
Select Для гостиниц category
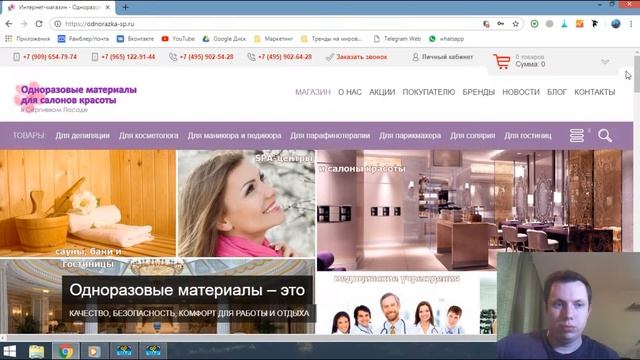528,135
